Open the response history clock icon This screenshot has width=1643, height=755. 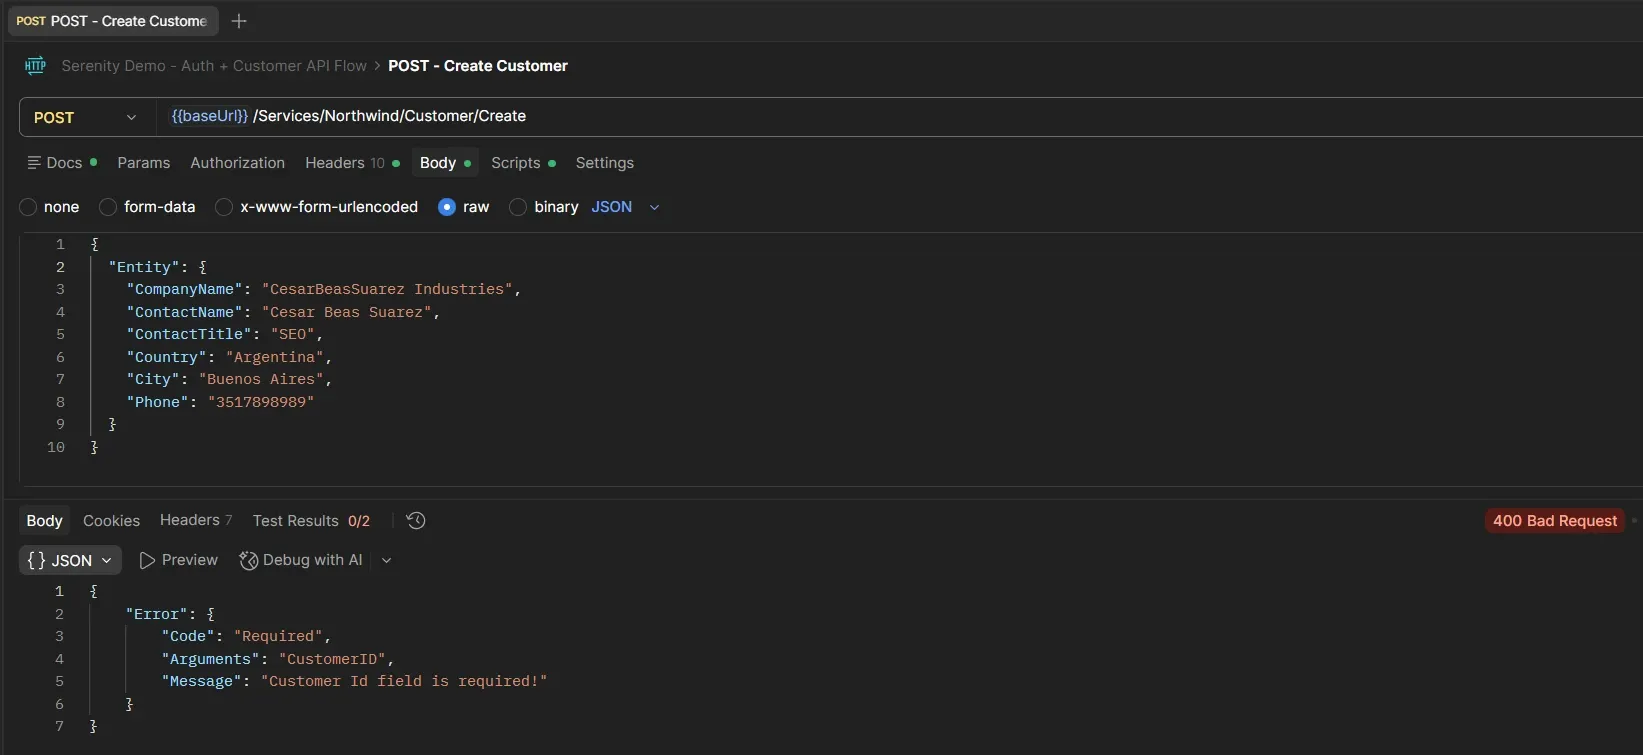point(416,520)
